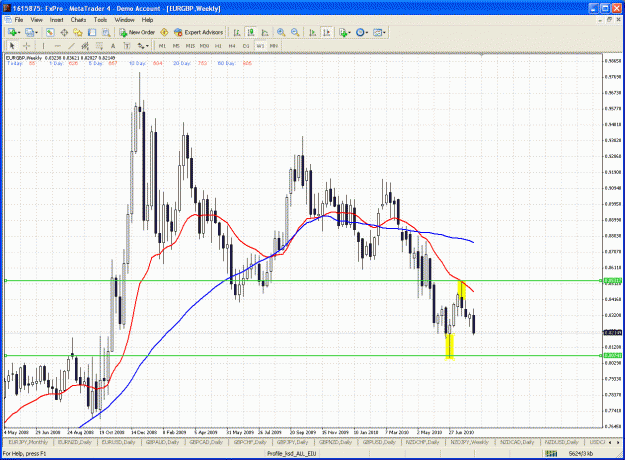The width and height of the screenshot is (625, 460).
Task: Open the Window menu
Action: 124,20
